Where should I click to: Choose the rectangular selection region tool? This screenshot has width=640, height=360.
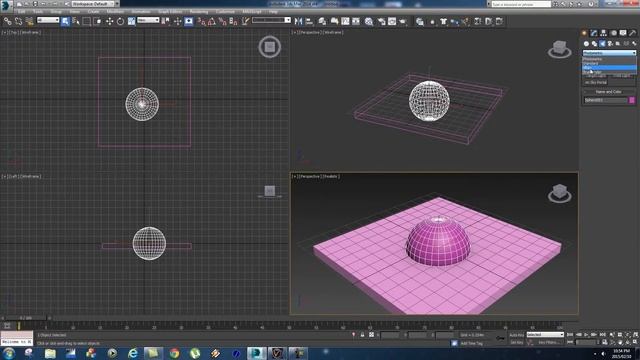click(87, 21)
